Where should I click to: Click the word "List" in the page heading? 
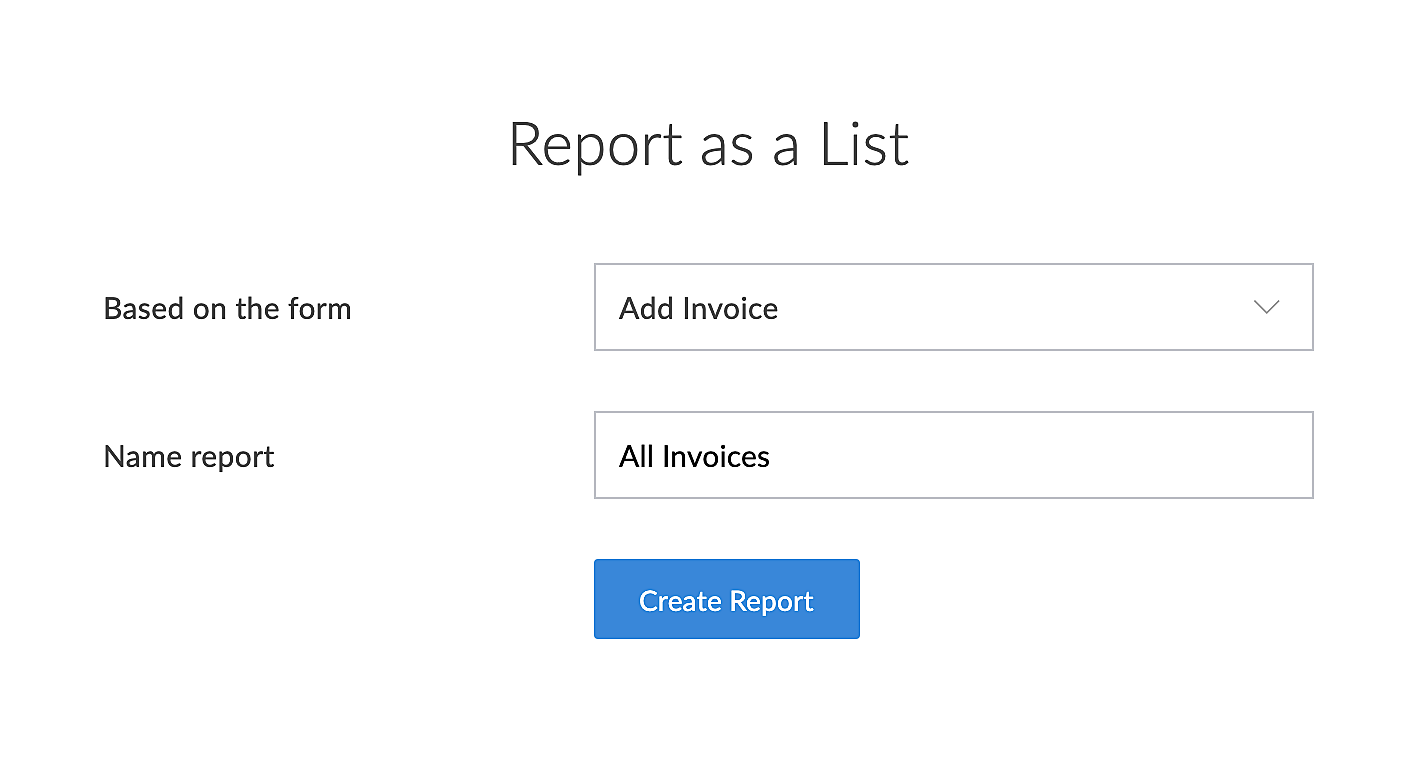click(x=864, y=144)
